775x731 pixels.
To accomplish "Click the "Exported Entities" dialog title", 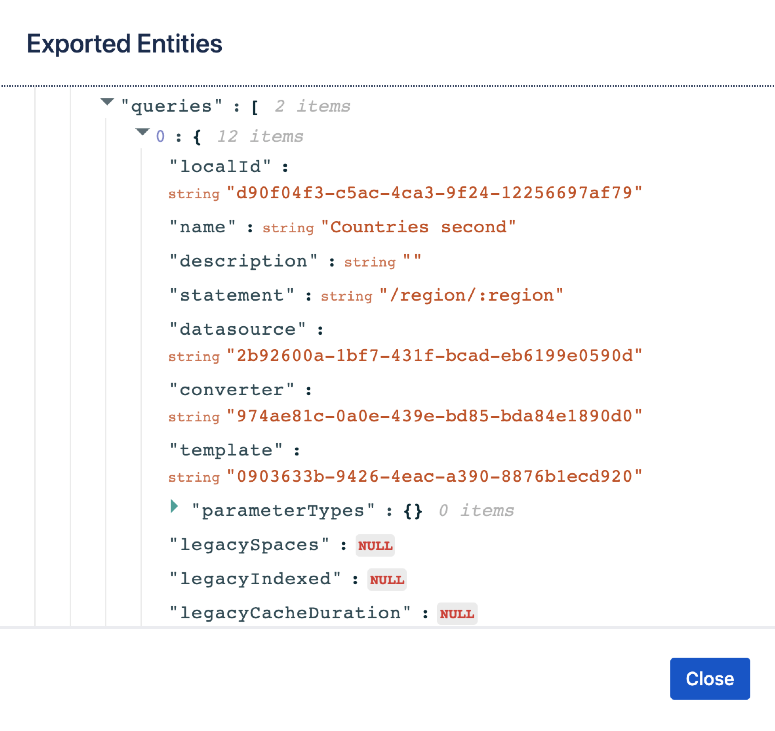I will (x=124, y=44).
